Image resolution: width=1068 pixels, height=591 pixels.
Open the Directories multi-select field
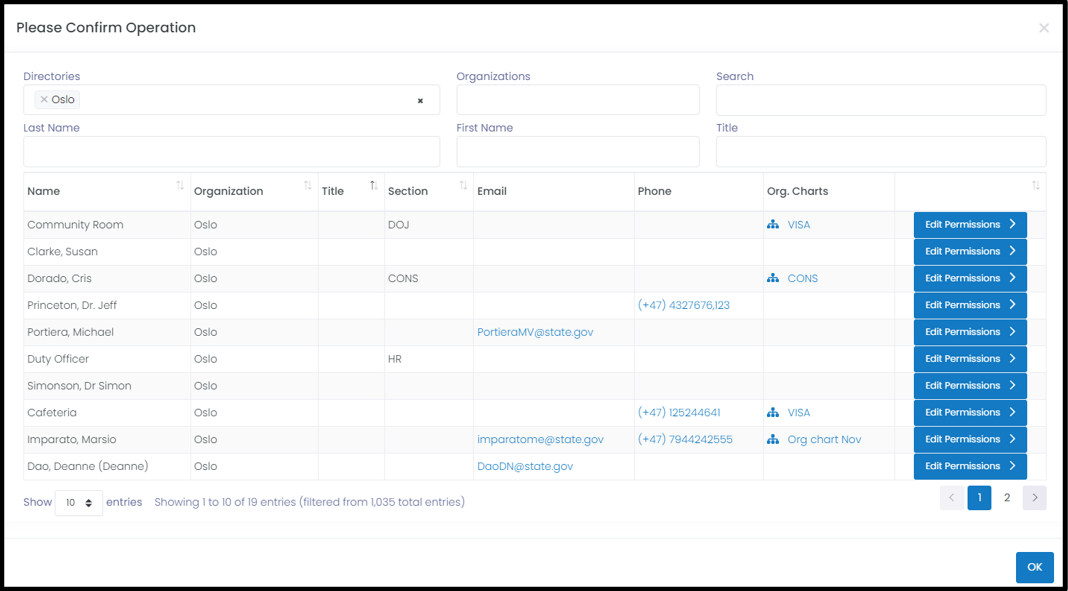232,100
